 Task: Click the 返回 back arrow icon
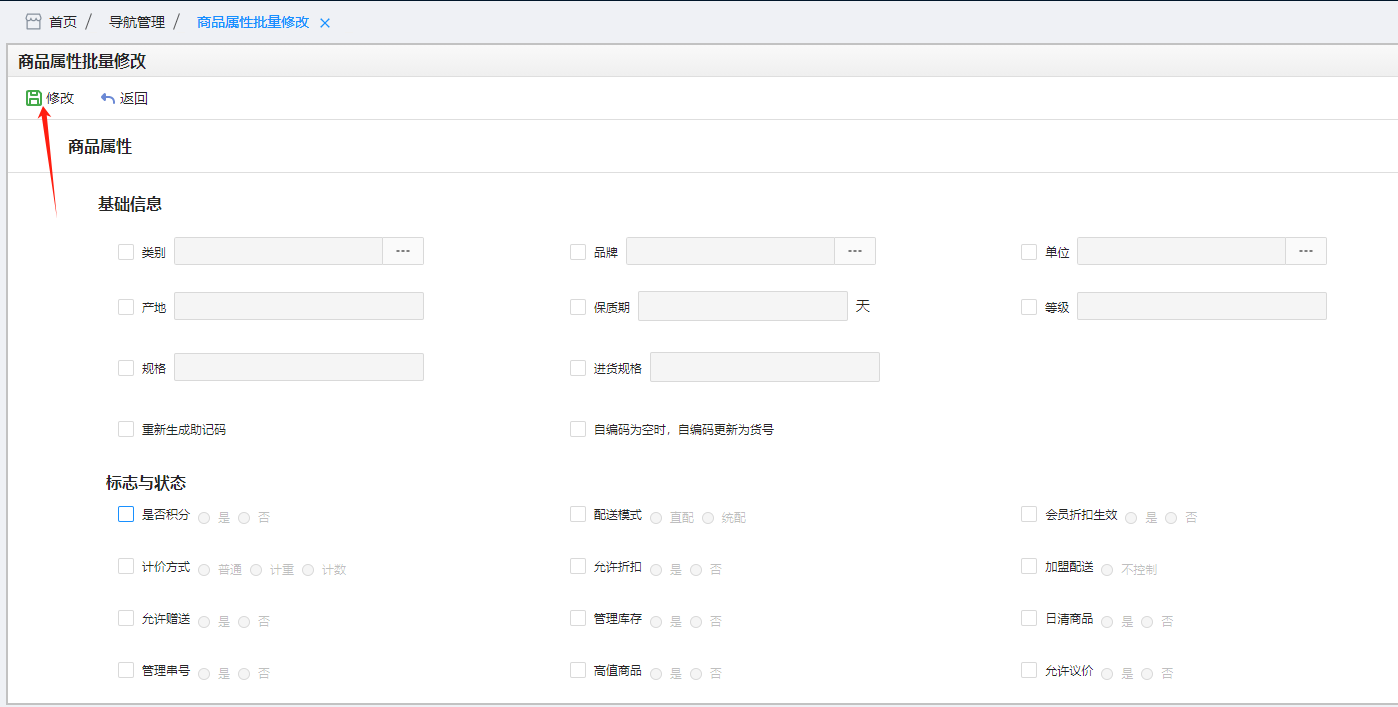tap(108, 98)
